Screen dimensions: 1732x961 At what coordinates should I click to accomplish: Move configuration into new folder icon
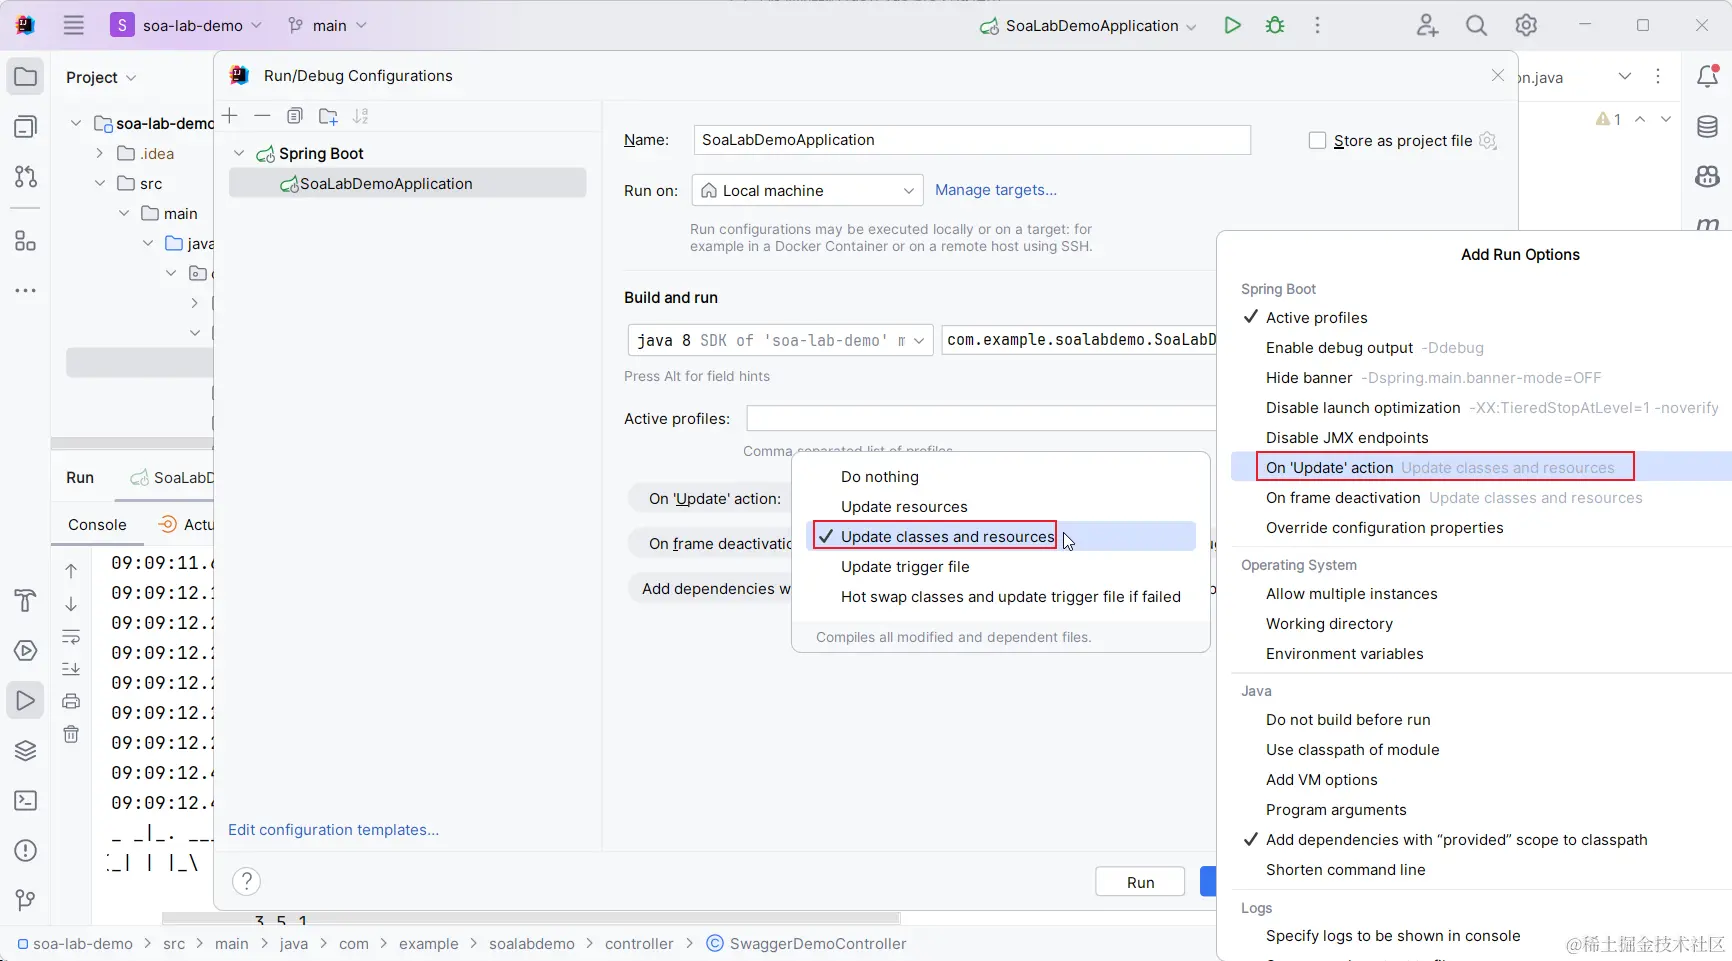coord(328,116)
